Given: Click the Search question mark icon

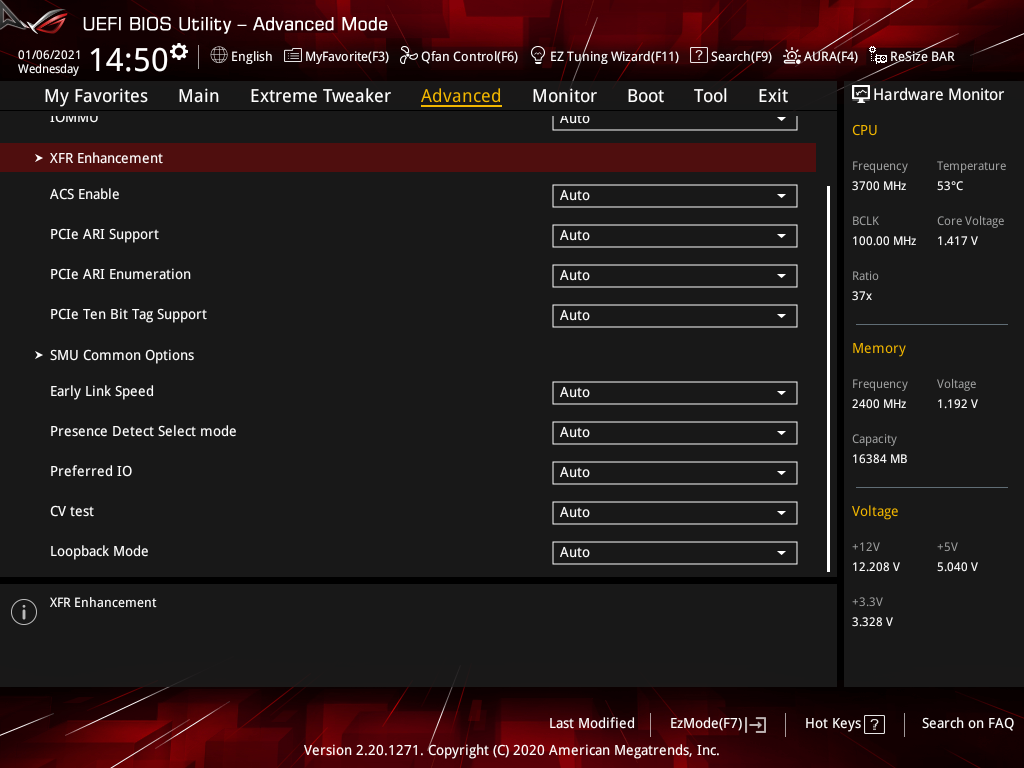Looking at the screenshot, I should (x=698, y=56).
